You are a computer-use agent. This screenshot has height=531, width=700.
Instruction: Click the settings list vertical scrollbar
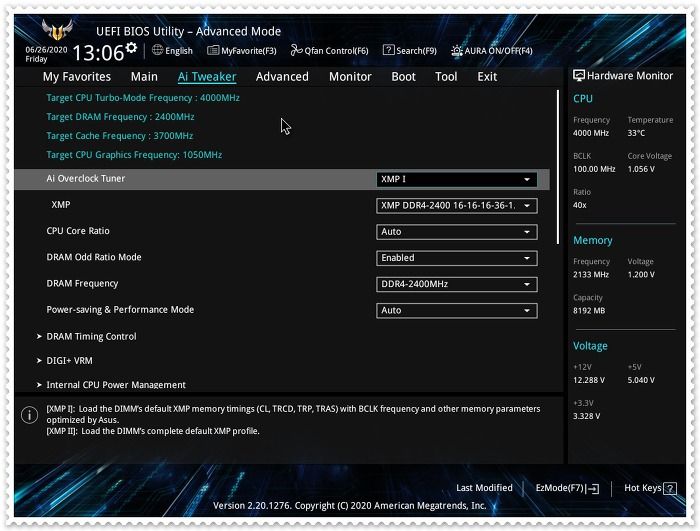(558, 167)
